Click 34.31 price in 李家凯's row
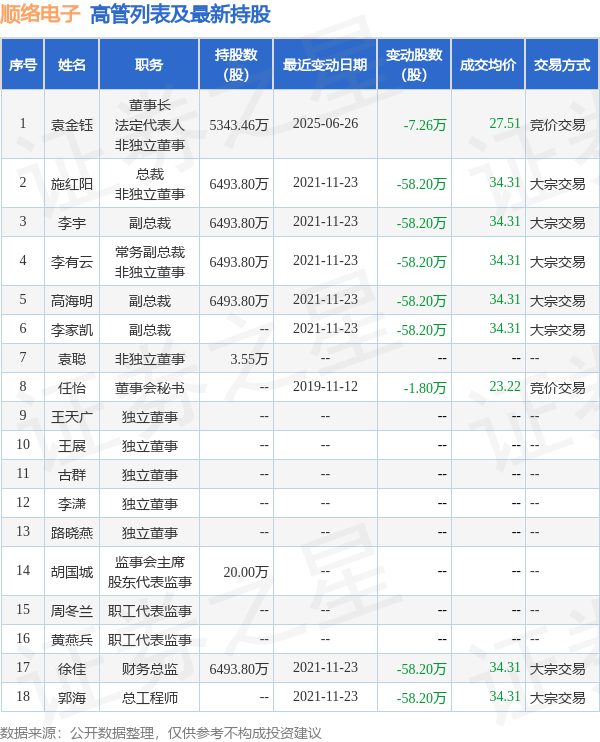This screenshot has height=742, width=600. pyautogui.click(x=504, y=328)
